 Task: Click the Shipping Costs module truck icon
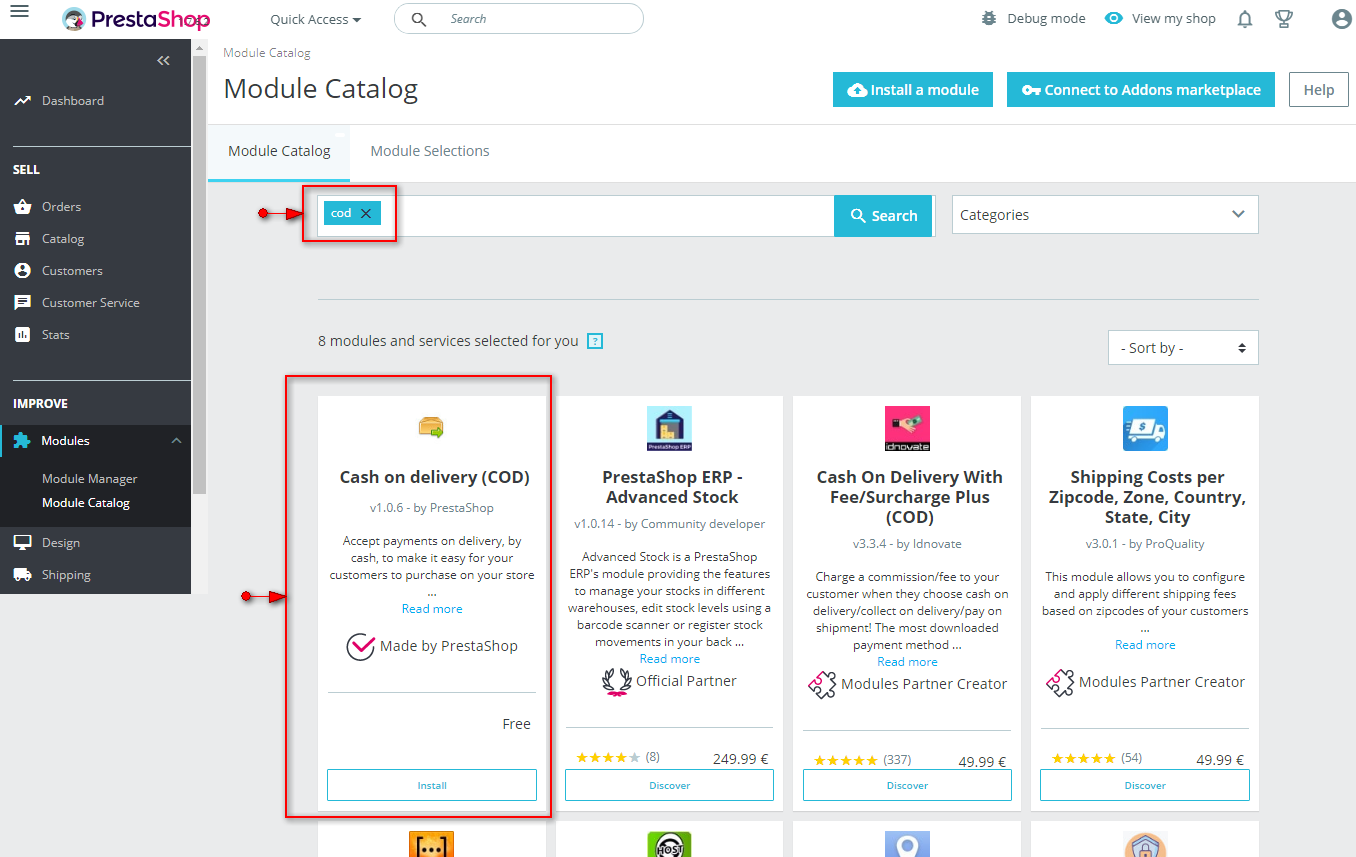click(1145, 428)
